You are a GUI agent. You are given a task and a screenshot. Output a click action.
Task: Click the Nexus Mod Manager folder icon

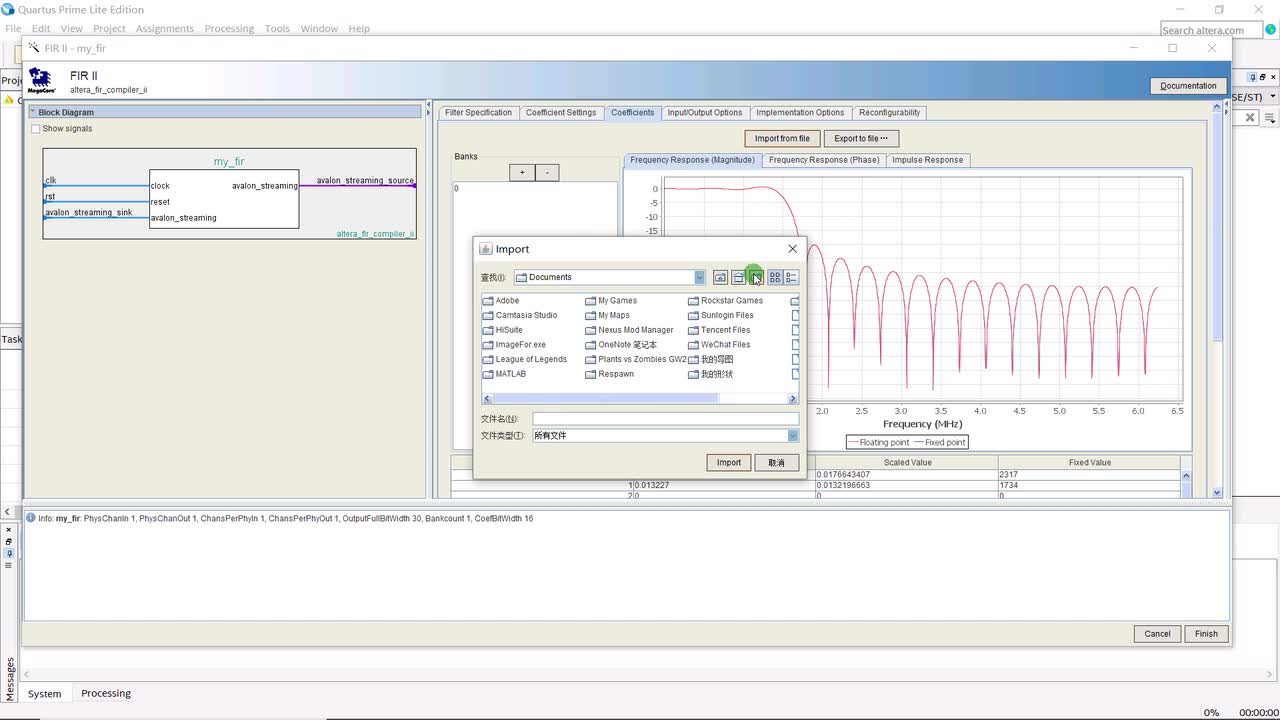(591, 330)
